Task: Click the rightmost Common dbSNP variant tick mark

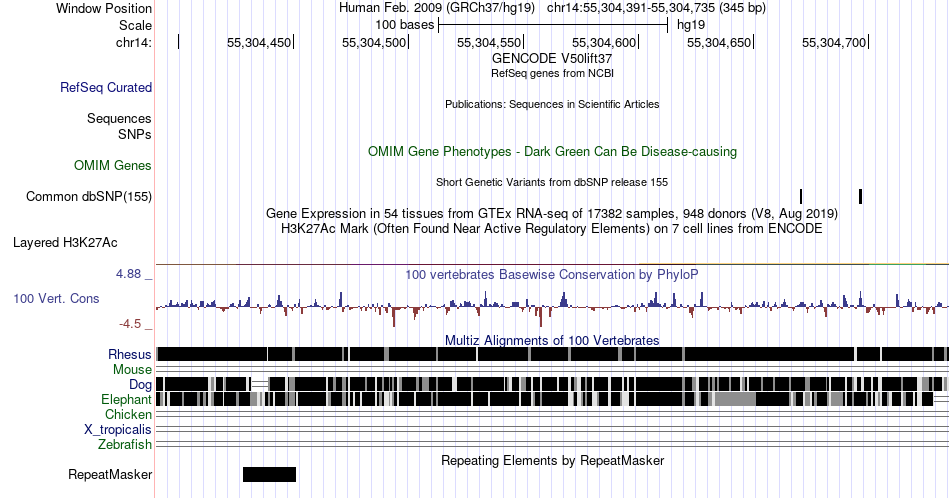Action: (860, 196)
